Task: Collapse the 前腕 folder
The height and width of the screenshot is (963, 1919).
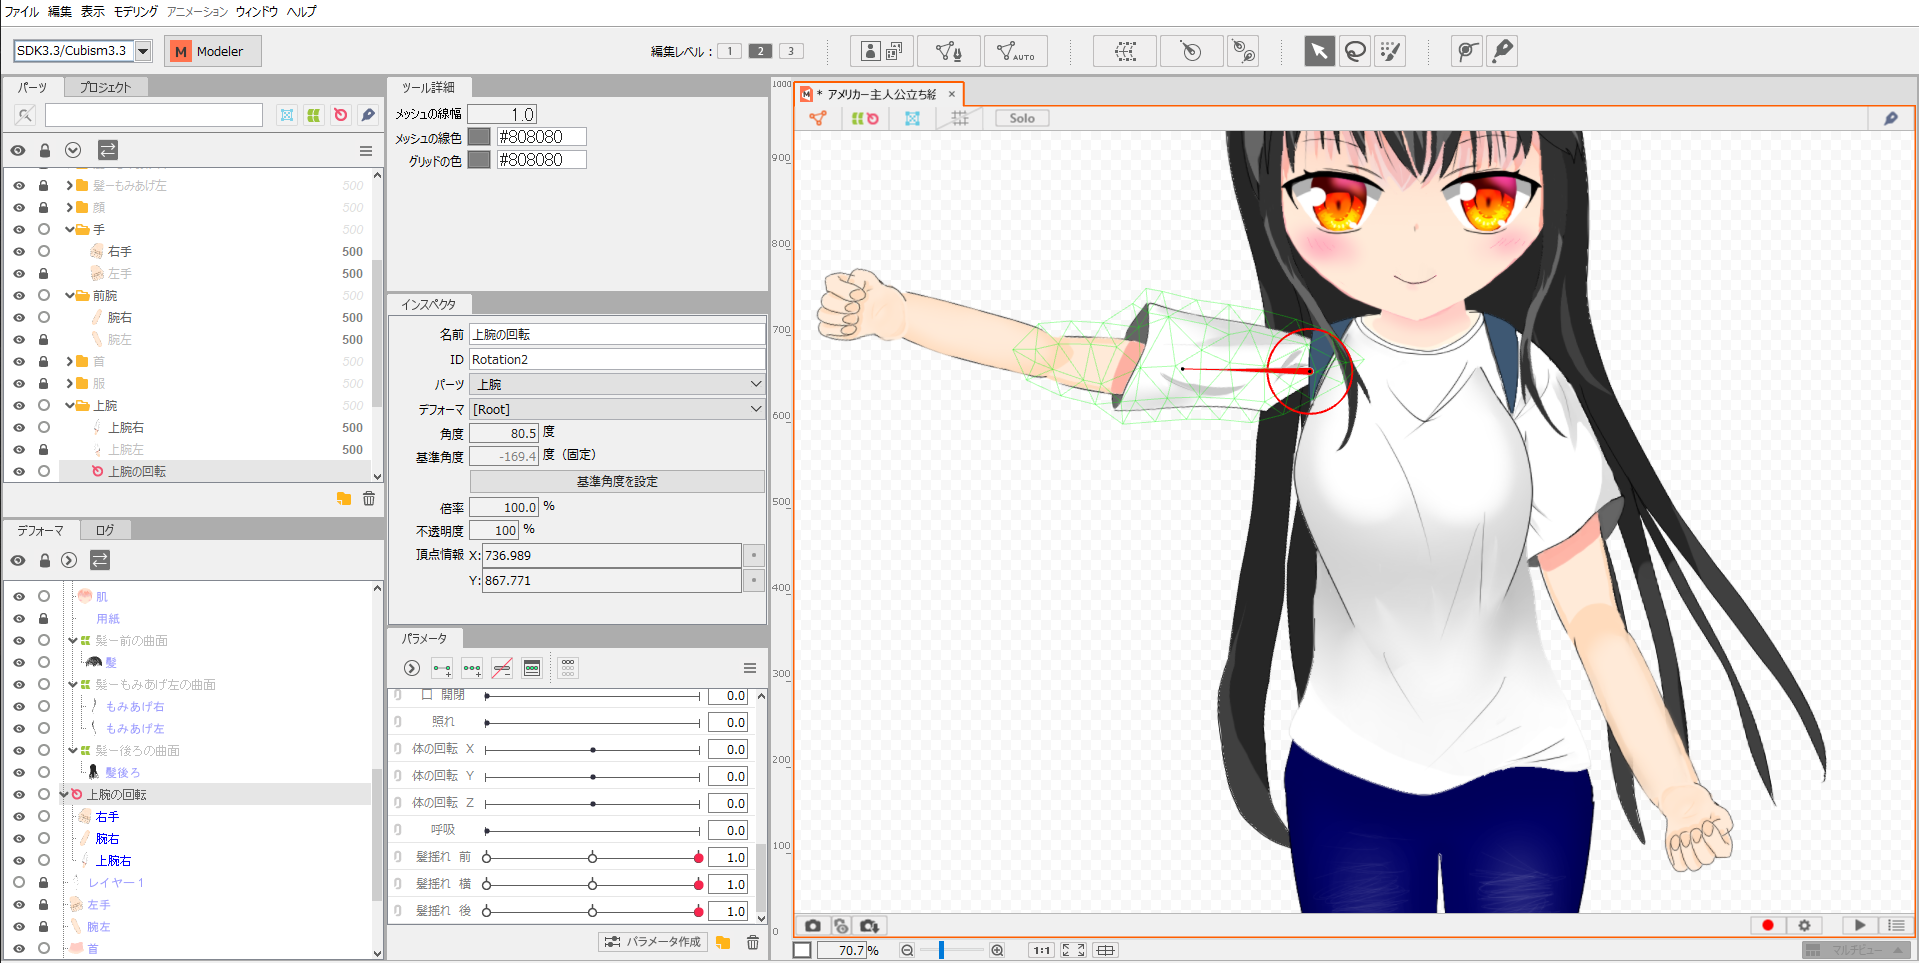Action: 69,296
